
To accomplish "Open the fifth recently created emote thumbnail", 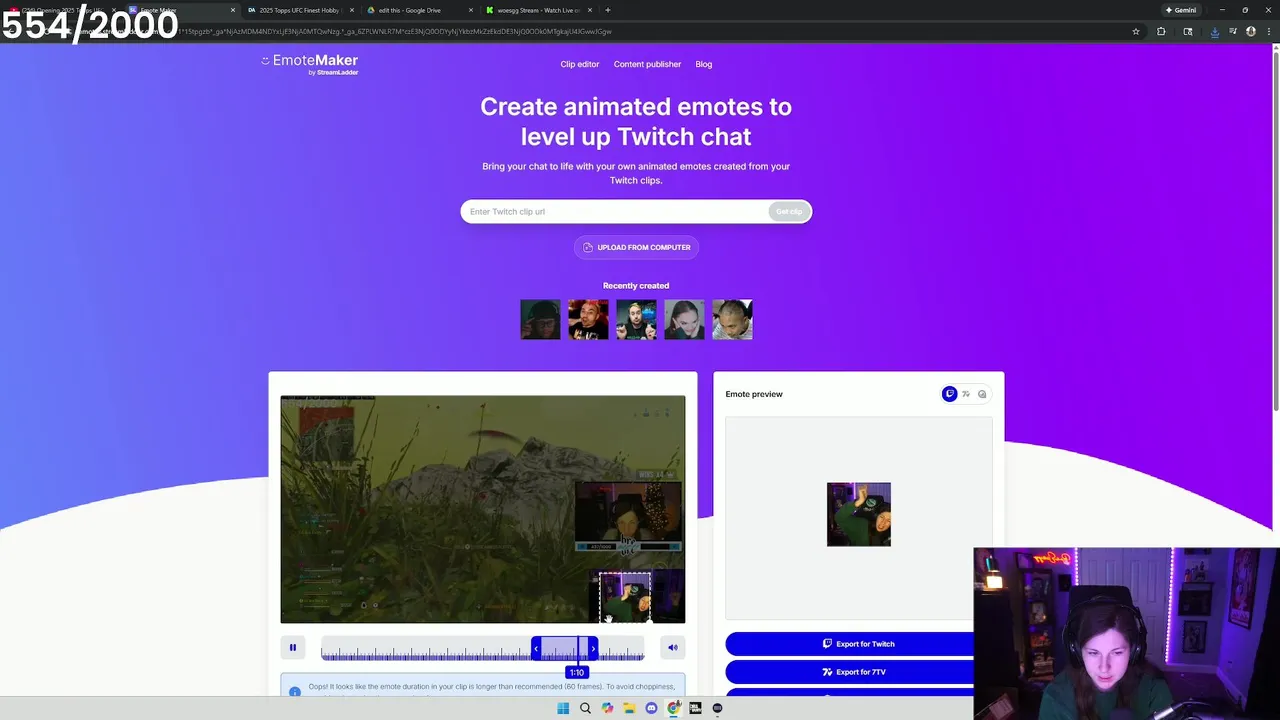I will coord(732,320).
